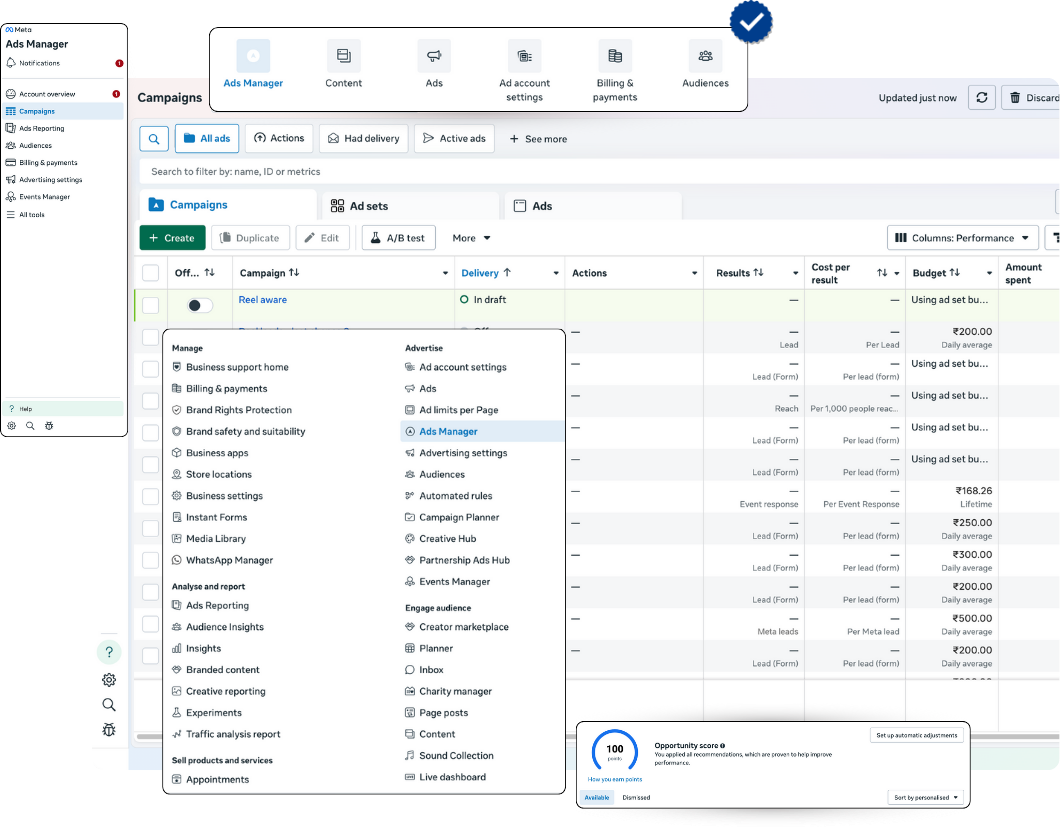Click the refresh icon beside Updated just now

click(982, 97)
